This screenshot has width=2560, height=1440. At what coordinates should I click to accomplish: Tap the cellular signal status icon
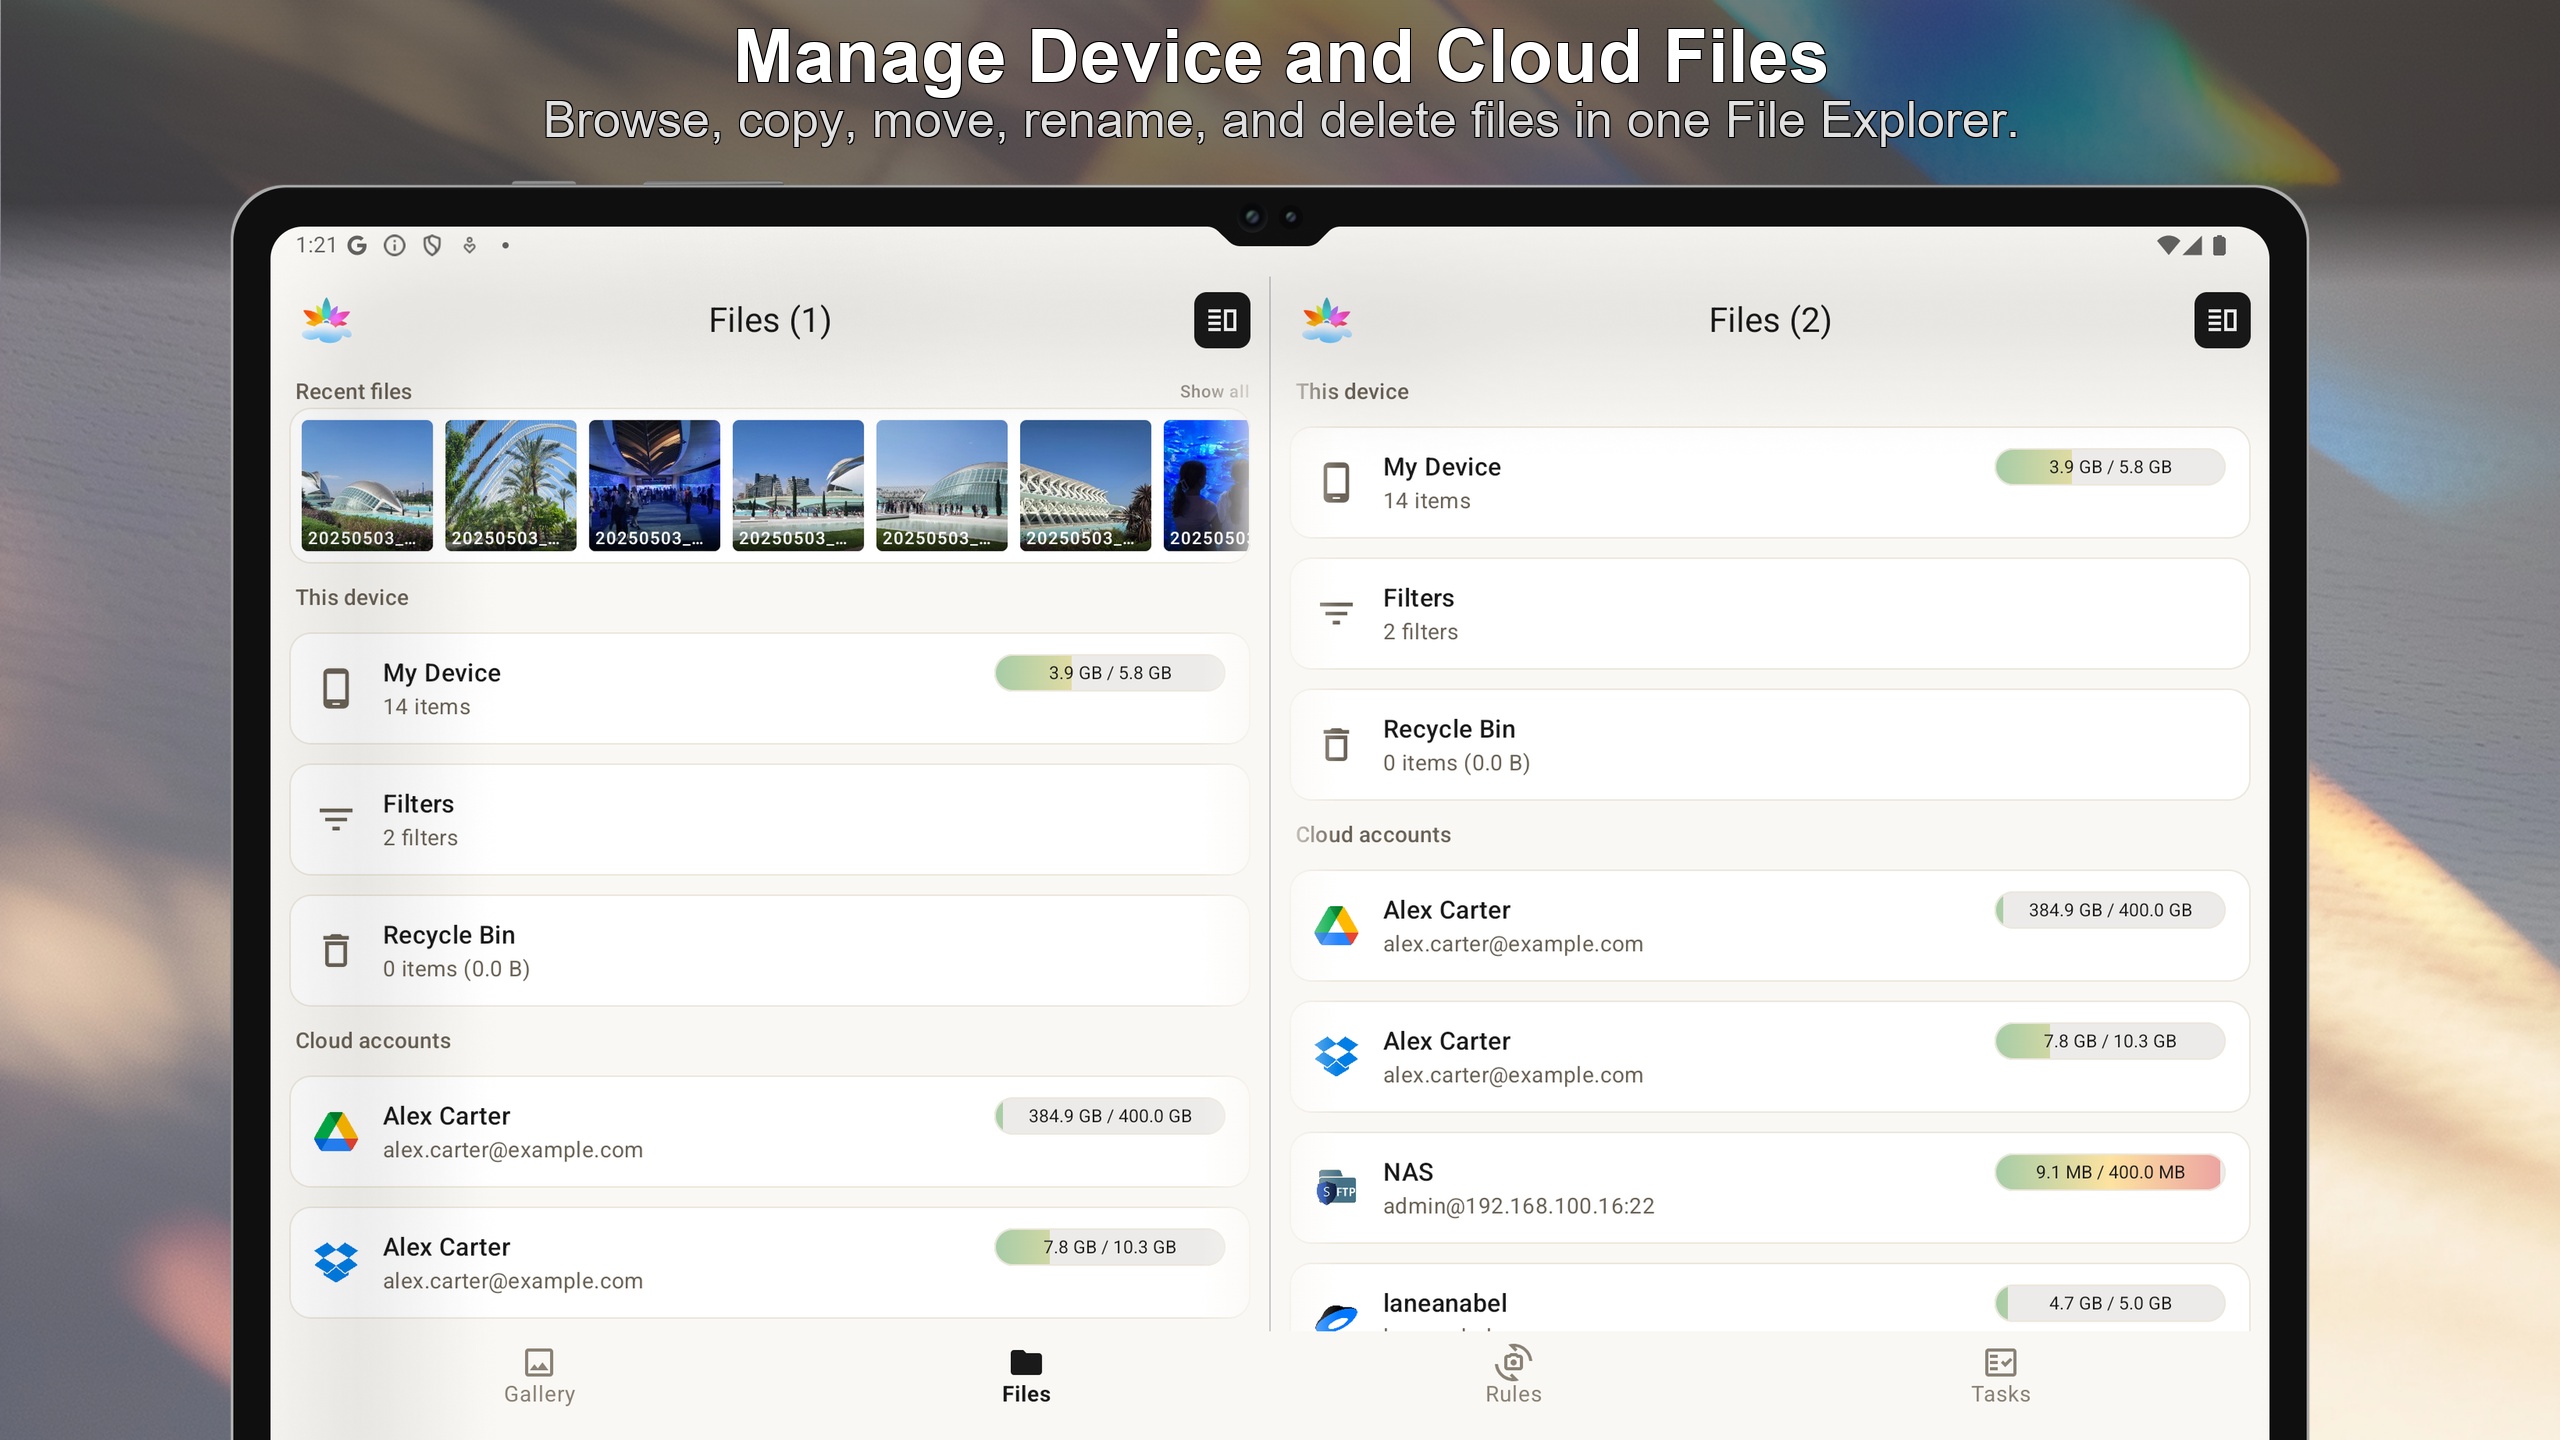tap(2193, 245)
